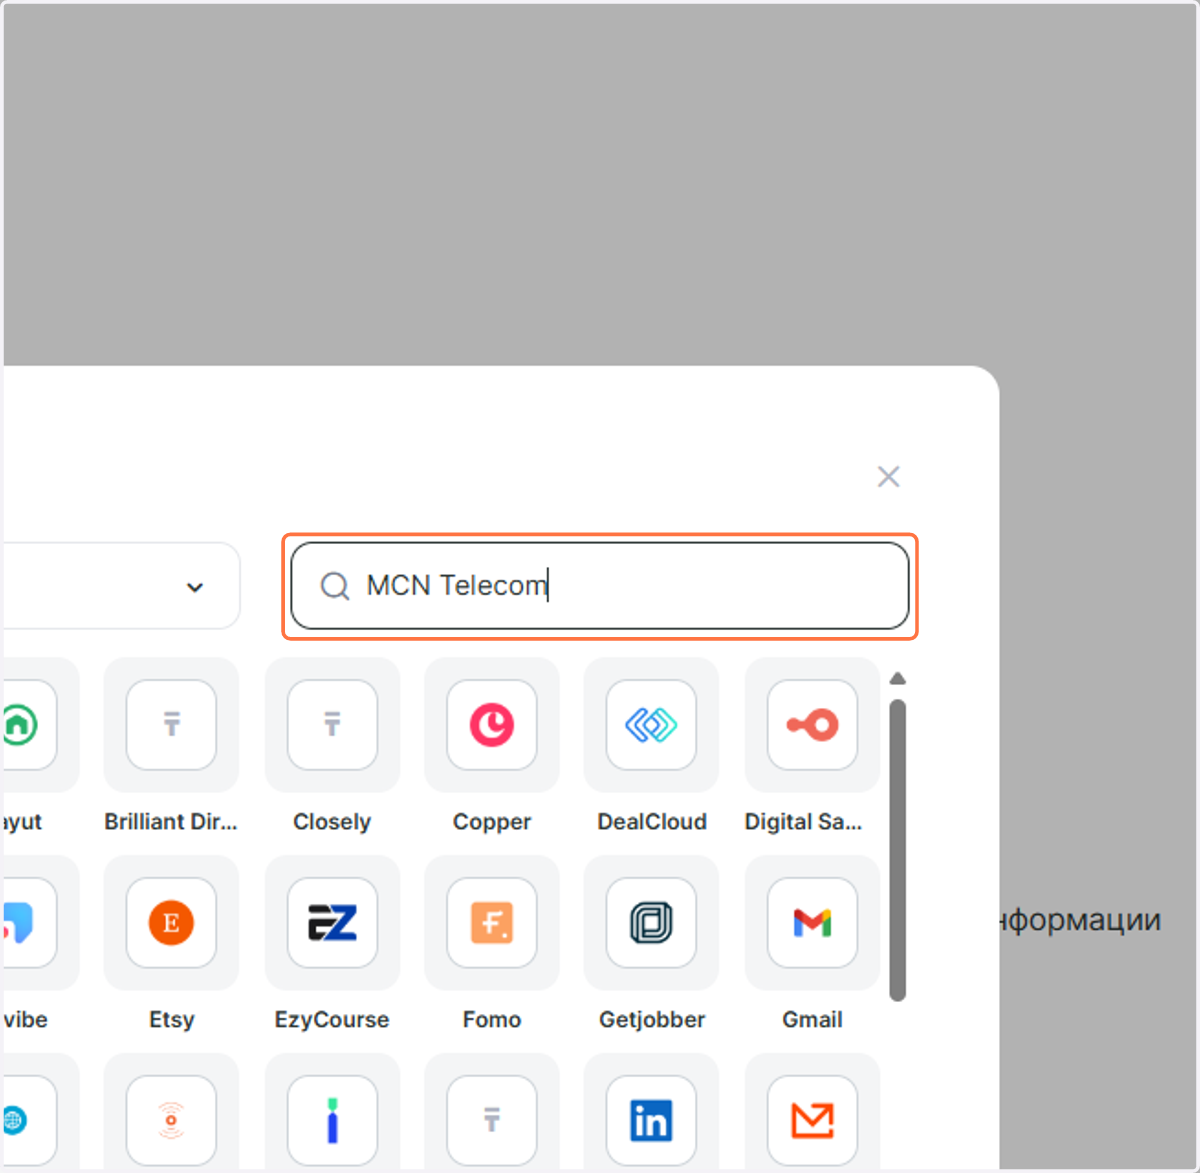Select the orange signal beacon app icon
The image size is (1200, 1173).
pyautogui.click(x=171, y=1120)
